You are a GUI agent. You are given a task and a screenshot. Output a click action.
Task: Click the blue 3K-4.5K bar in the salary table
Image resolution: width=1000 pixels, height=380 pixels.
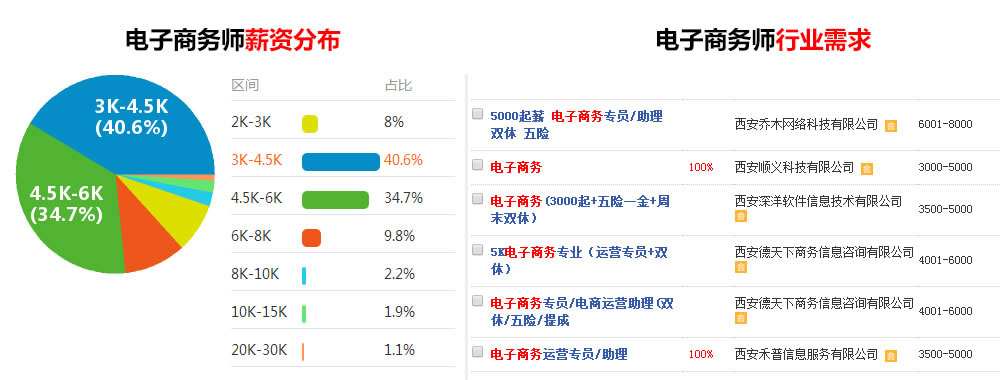pos(341,161)
